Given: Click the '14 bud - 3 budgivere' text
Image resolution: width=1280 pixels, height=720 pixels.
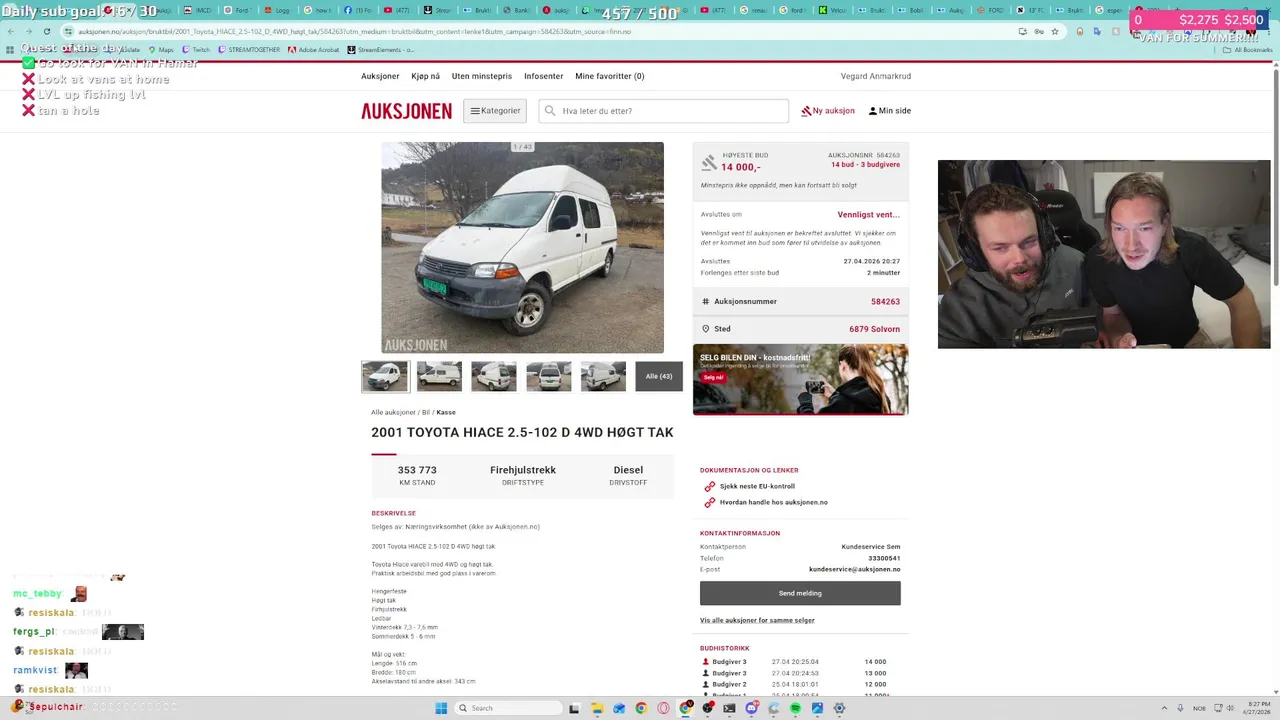Looking at the screenshot, I should 865,164.
